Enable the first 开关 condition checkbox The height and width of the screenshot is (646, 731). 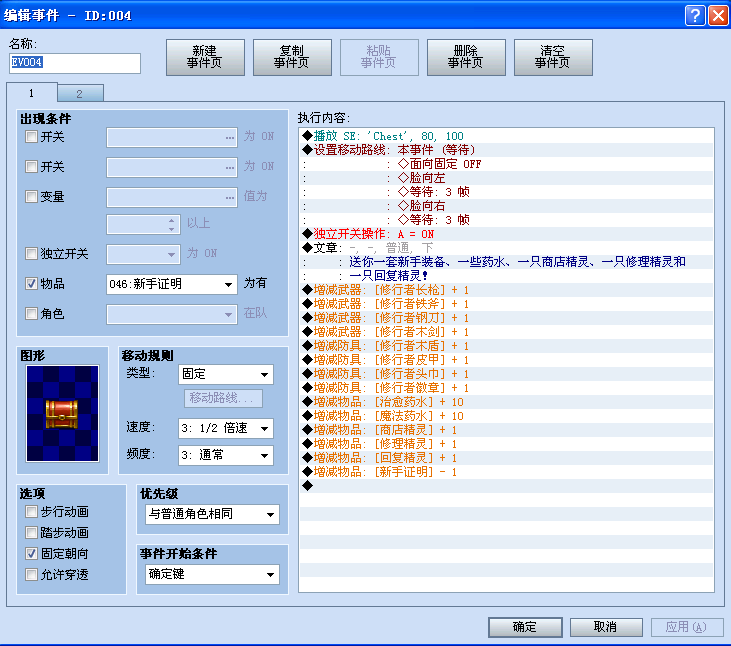pyautogui.click(x=31, y=137)
